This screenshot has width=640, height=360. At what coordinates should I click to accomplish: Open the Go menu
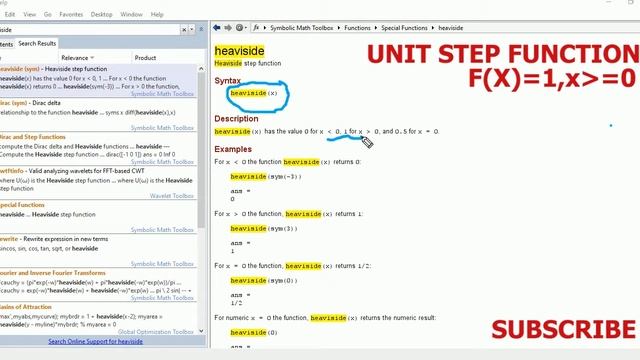tap(47, 14)
